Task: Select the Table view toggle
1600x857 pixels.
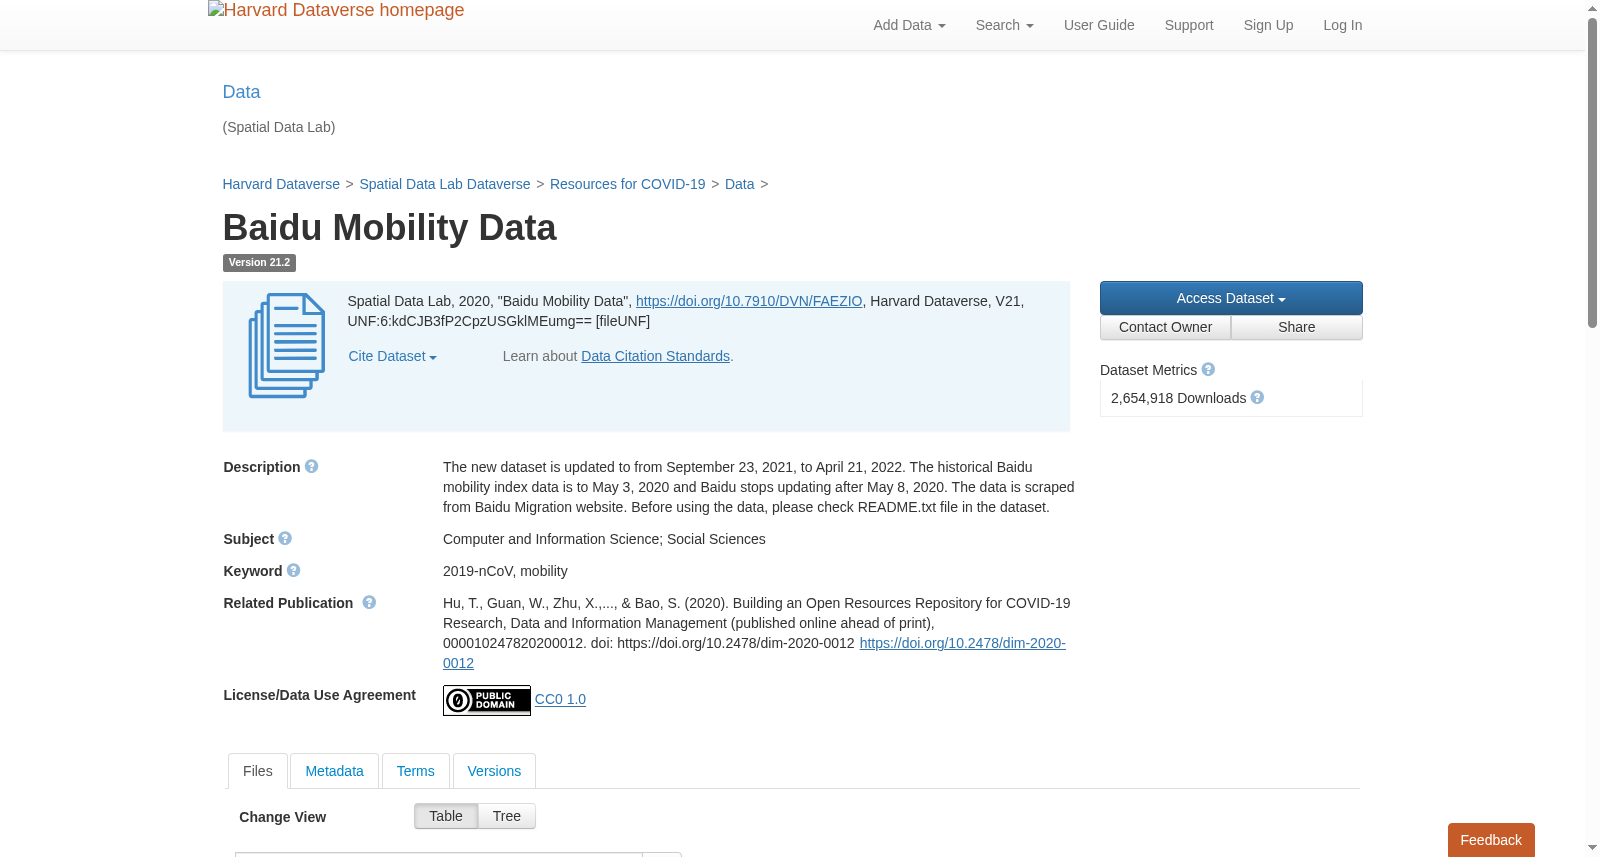Action: click(x=446, y=816)
